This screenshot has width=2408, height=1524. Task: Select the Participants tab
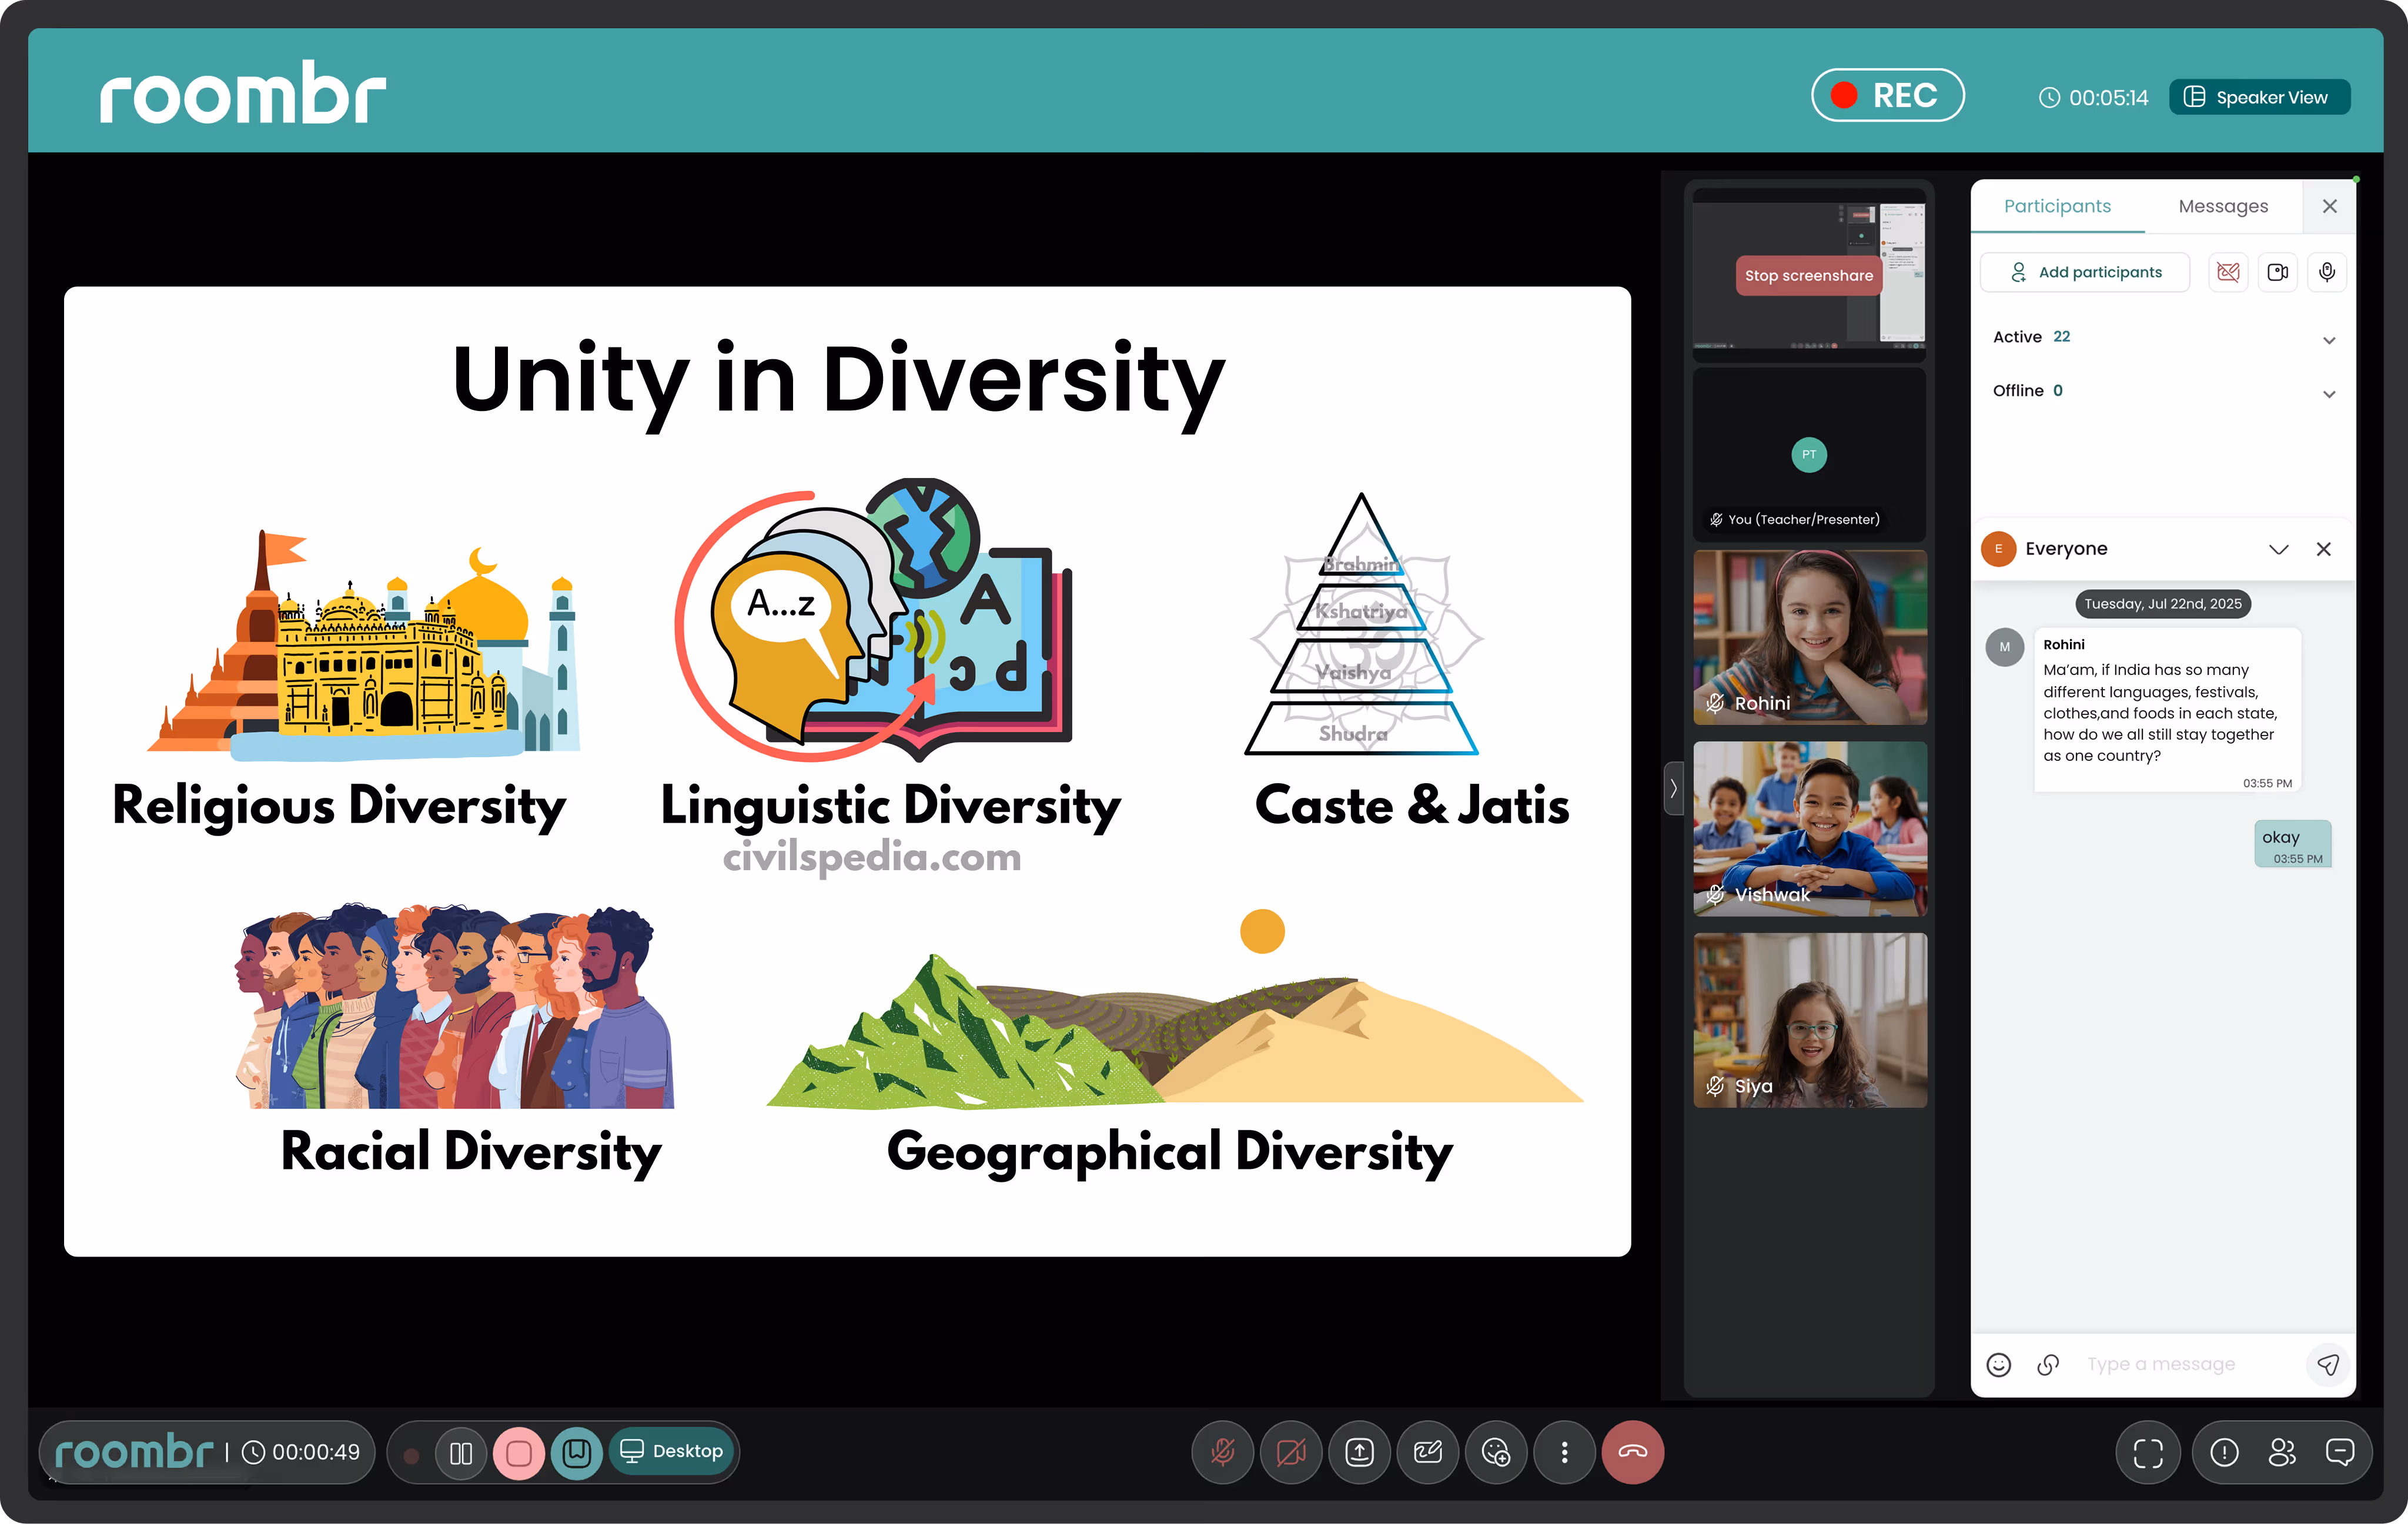click(2057, 206)
